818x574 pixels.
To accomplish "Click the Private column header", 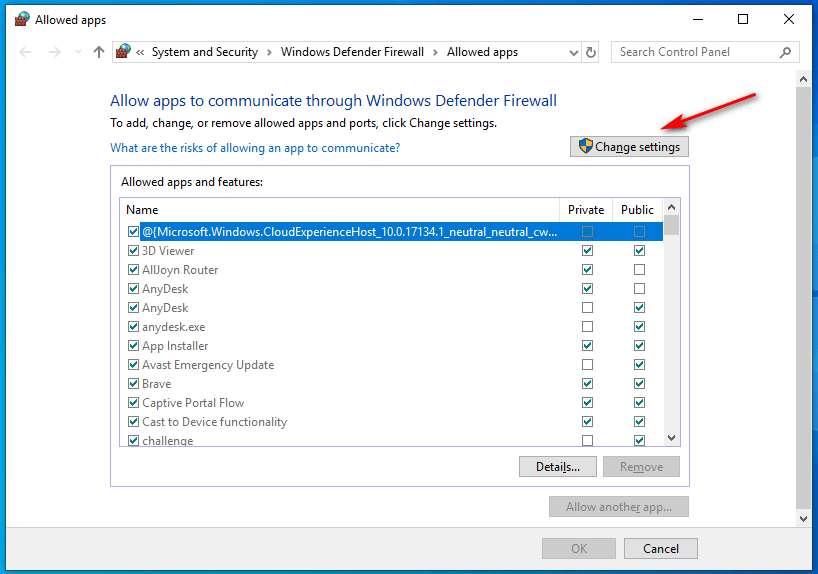I will coord(586,210).
